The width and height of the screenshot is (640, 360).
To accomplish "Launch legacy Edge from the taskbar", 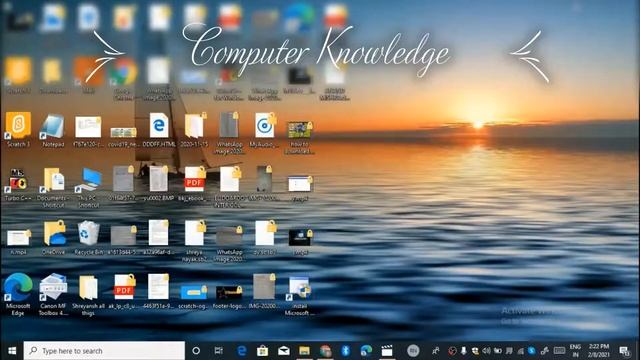I will (242, 351).
